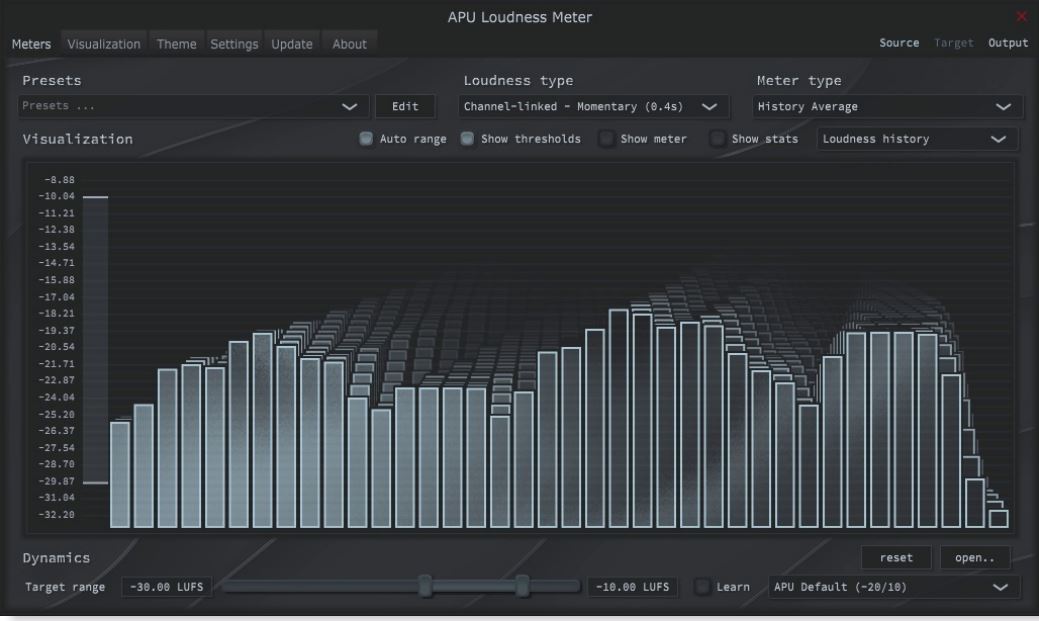Enable the Learn checkbox
The height and width of the screenshot is (621, 1039).
[x=702, y=587]
